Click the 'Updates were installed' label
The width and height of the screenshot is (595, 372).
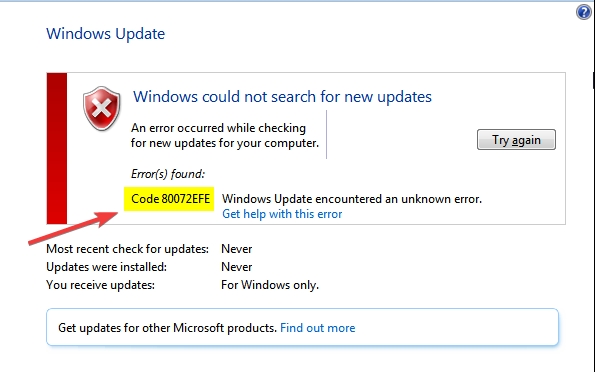[x=106, y=267]
